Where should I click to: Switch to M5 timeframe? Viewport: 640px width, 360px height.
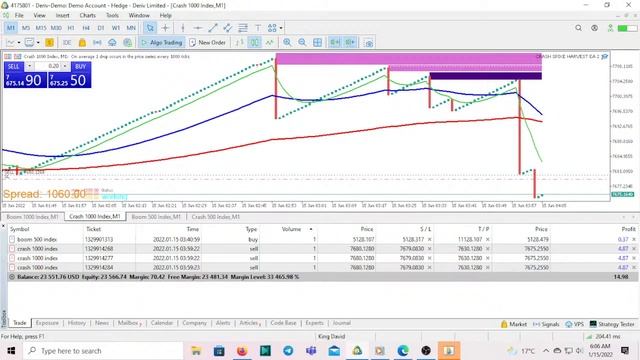[x=26, y=28]
